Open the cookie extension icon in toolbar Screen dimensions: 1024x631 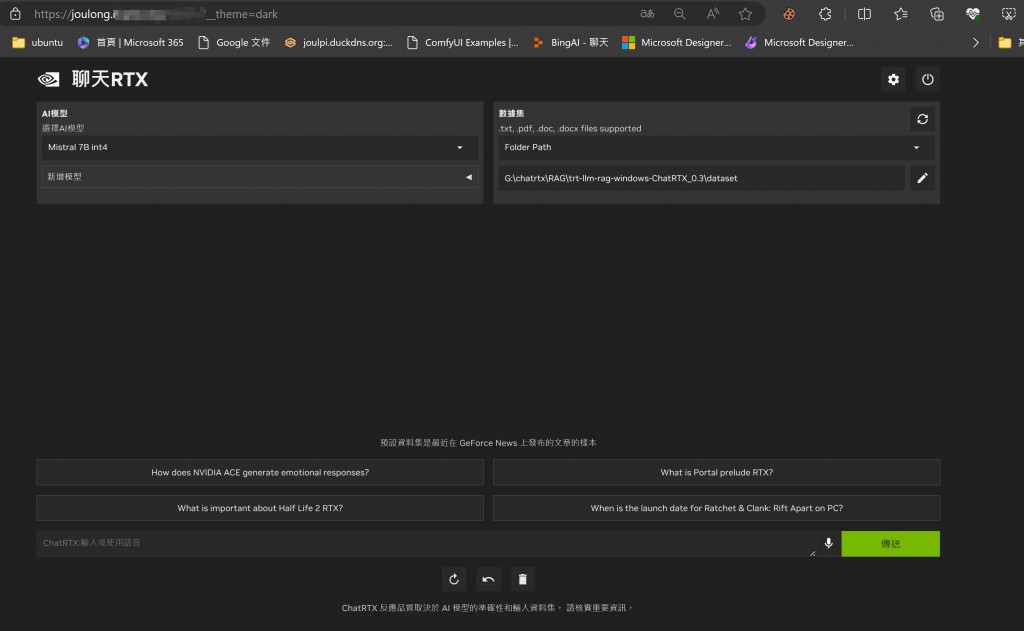(789, 14)
